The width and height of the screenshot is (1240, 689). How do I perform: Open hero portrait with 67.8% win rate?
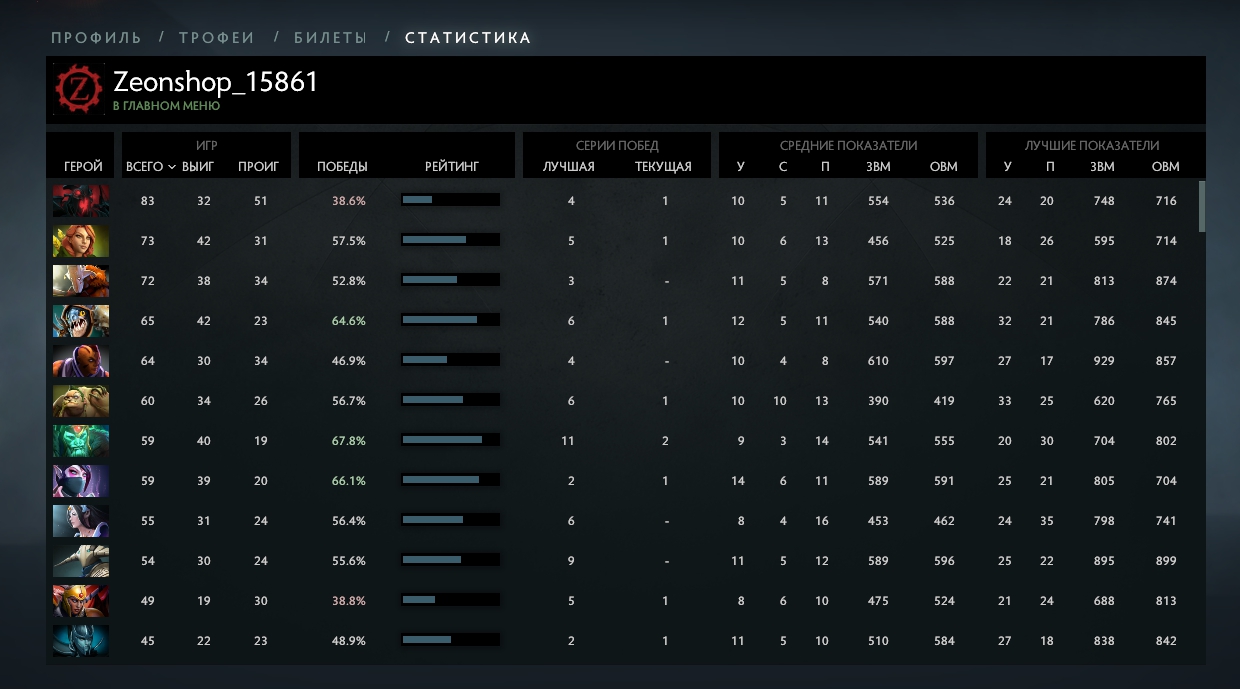point(81,441)
